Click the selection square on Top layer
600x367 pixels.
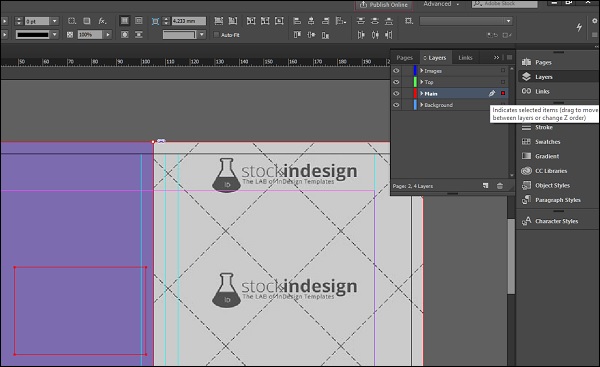[503, 82]
